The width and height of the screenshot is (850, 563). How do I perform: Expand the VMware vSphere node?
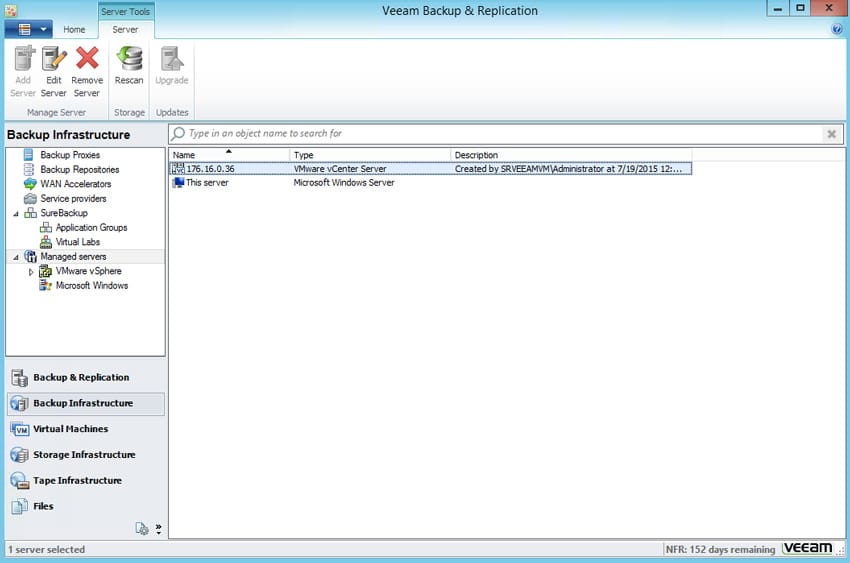point(31,271)
